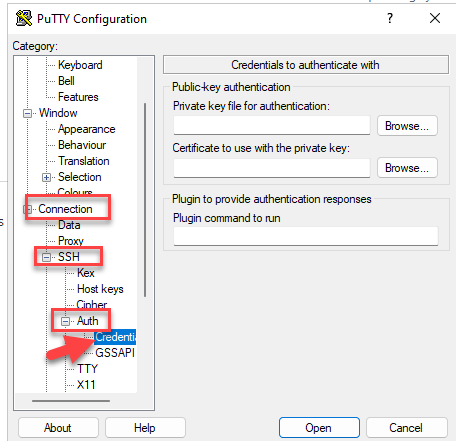Select Features in the category tree
Image resolution: width=456 pixels, height=441 pixels.
pos(78,97)
